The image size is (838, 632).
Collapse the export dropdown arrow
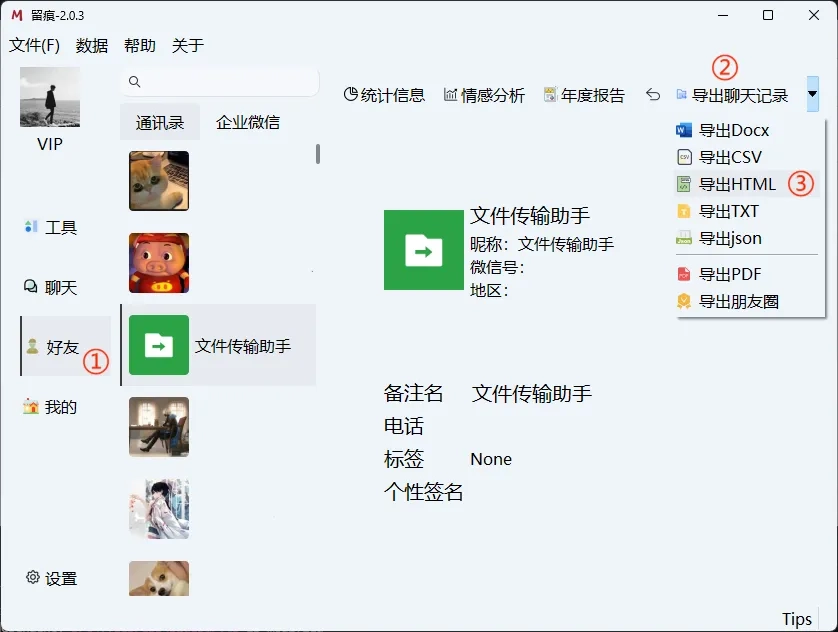(x=812, y=94)
